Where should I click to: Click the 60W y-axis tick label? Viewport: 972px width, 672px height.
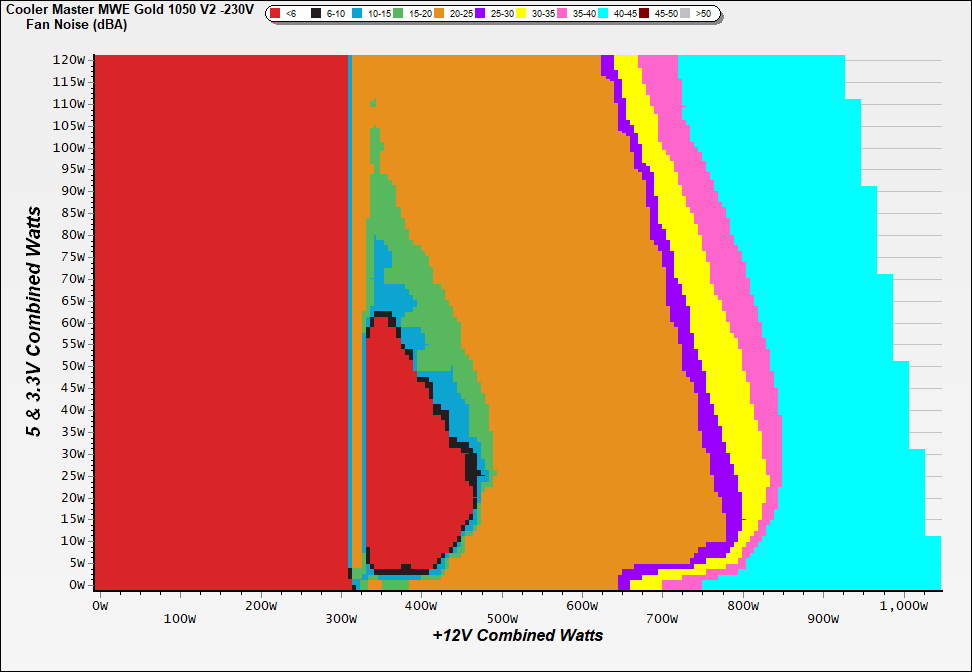(78, 323)
